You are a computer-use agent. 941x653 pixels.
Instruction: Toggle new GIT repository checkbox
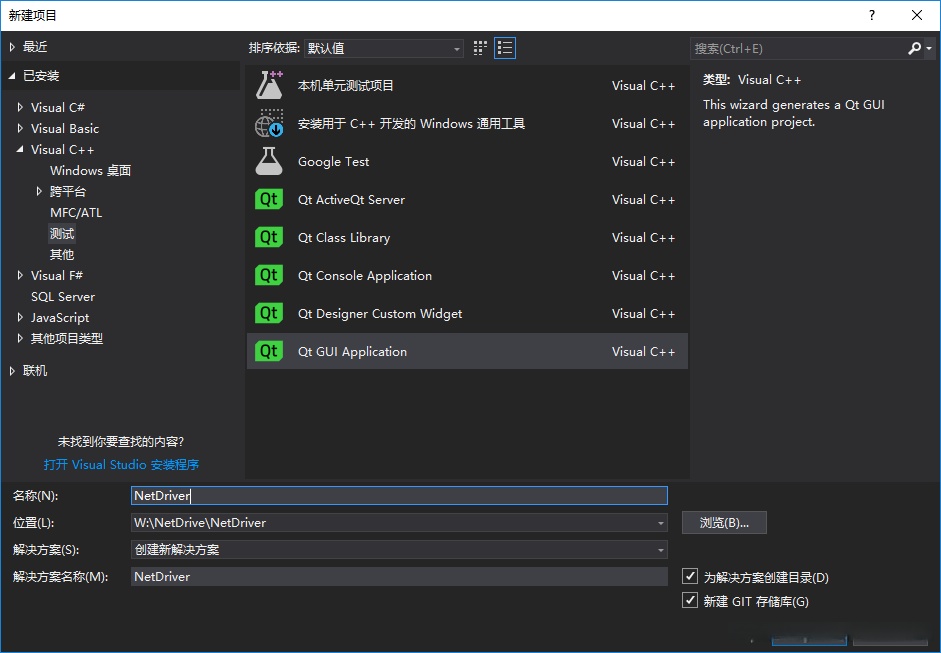tap(690, 600)
